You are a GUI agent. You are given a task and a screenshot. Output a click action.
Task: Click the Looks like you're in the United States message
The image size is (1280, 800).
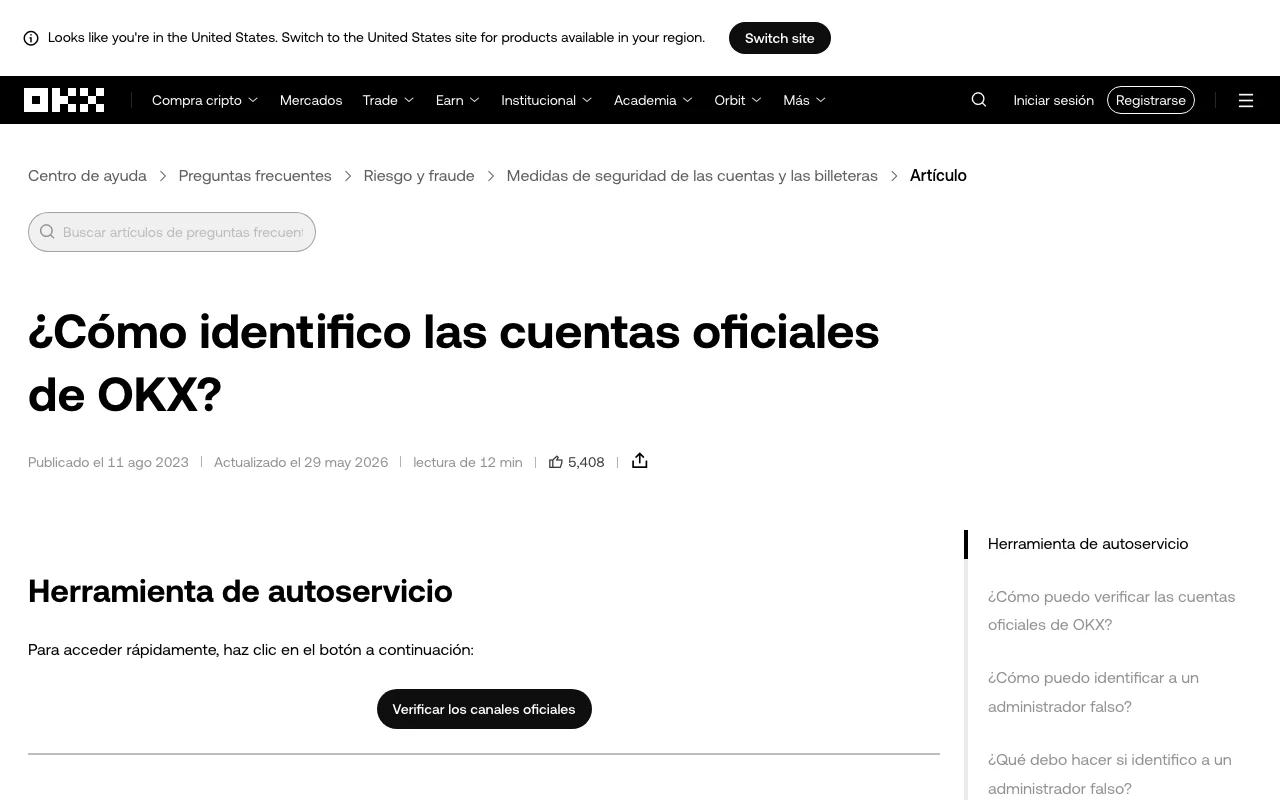point(376,38)
